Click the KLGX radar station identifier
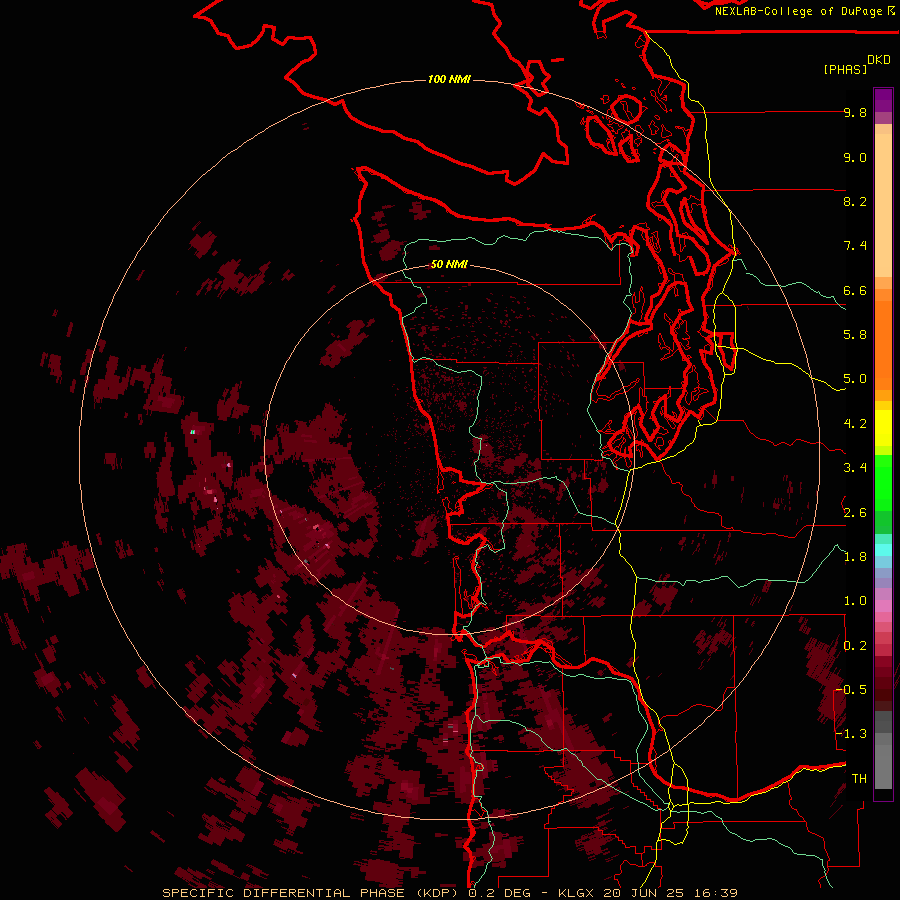The width and height of the screenshot is (900, 900). point(576,893)
